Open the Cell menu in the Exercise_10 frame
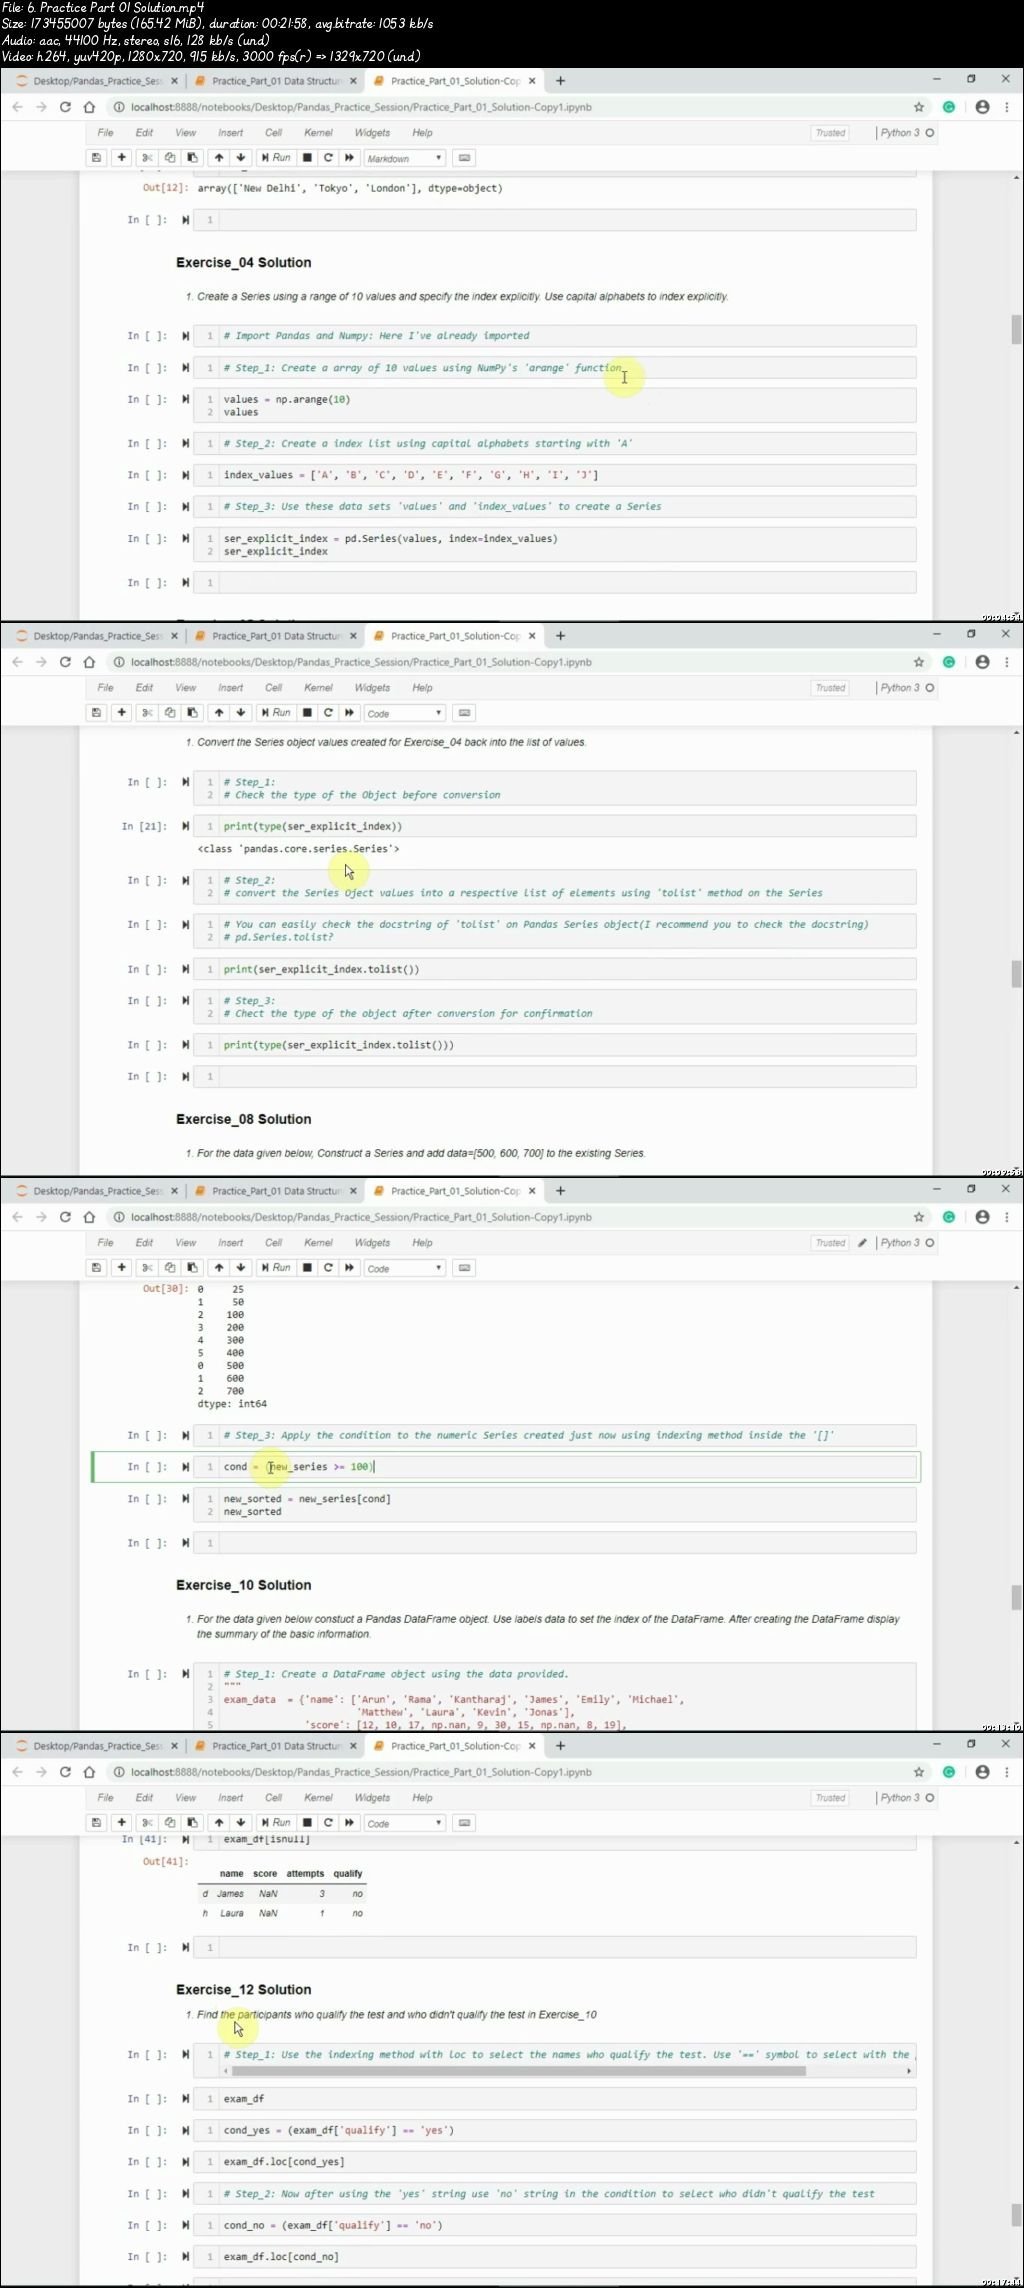 273,1243
